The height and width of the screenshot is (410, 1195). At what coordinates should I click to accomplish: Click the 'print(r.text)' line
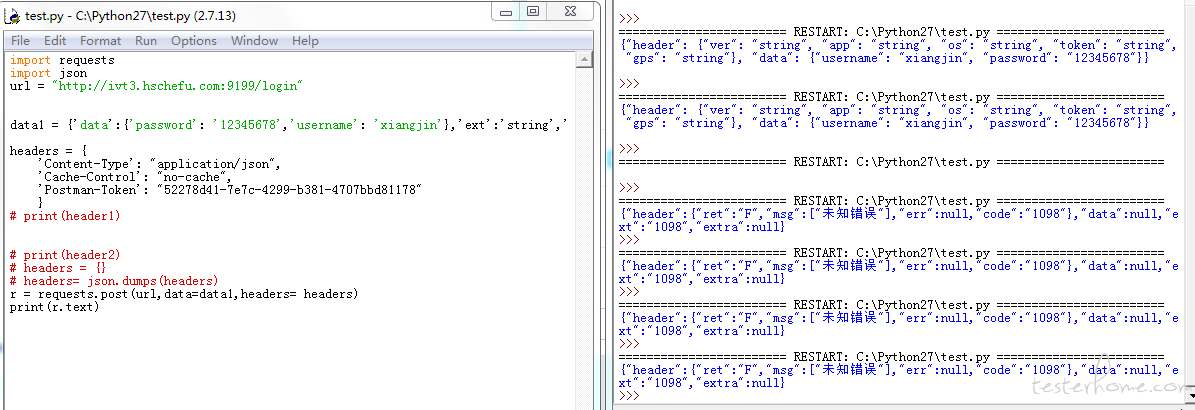click(55, 306)
